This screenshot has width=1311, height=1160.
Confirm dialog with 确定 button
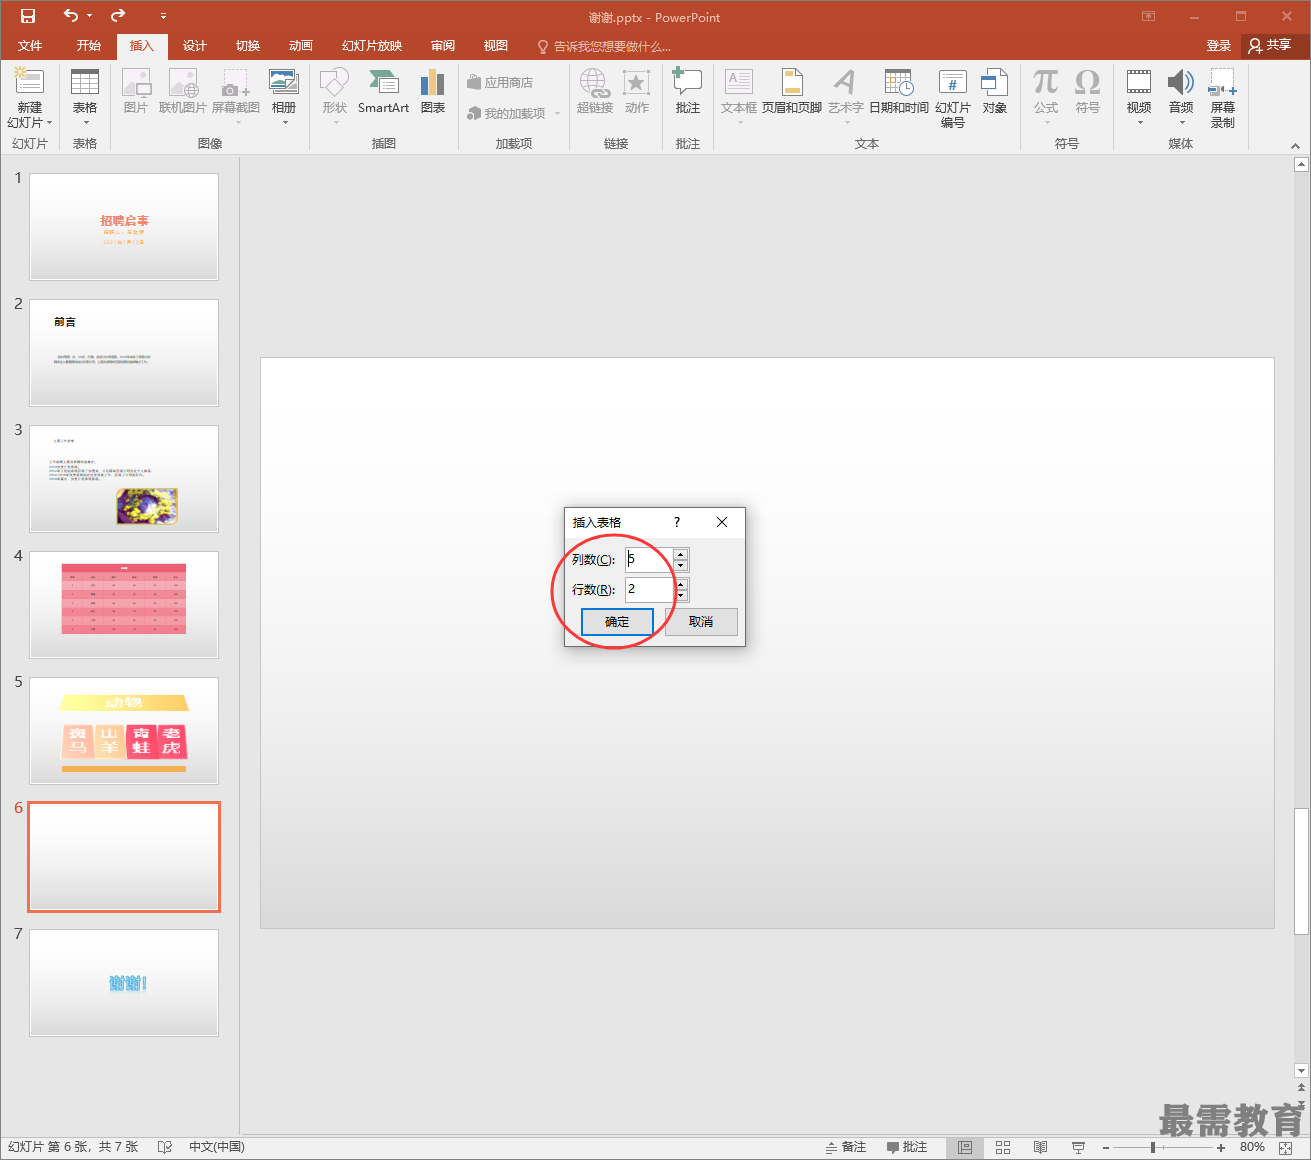point(617,622)
